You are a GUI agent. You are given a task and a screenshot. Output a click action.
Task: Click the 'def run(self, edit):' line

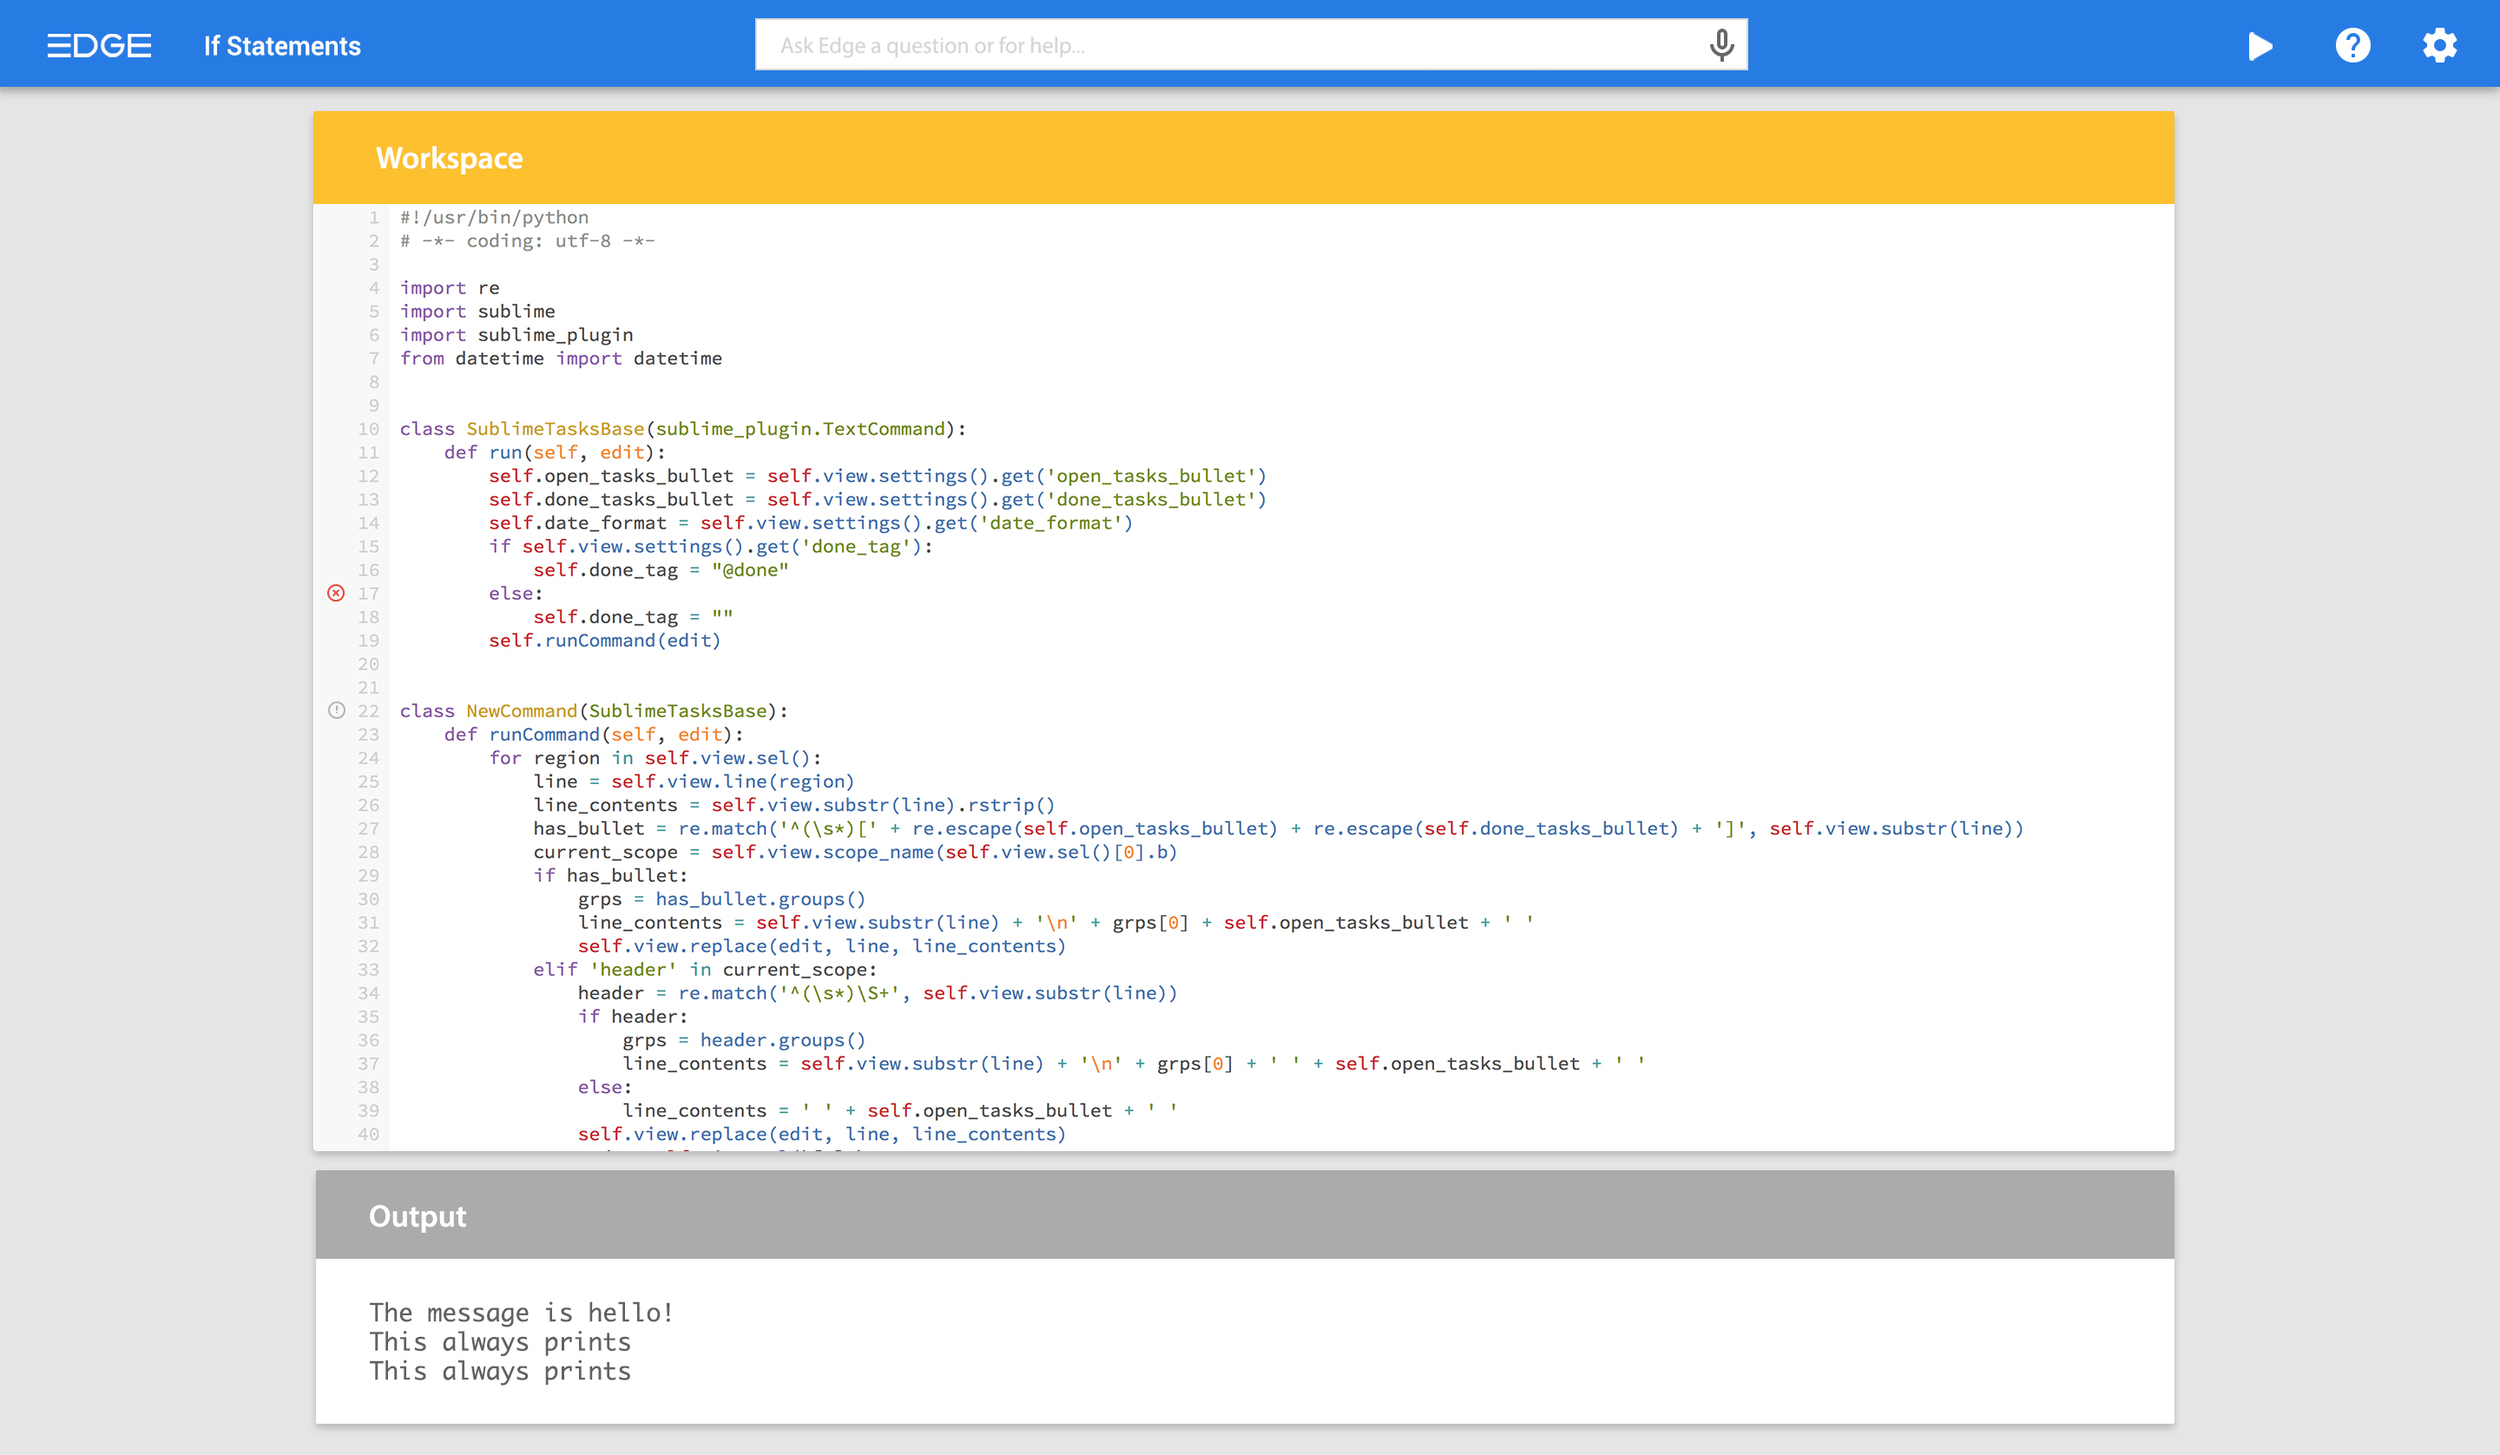point(554,453)
